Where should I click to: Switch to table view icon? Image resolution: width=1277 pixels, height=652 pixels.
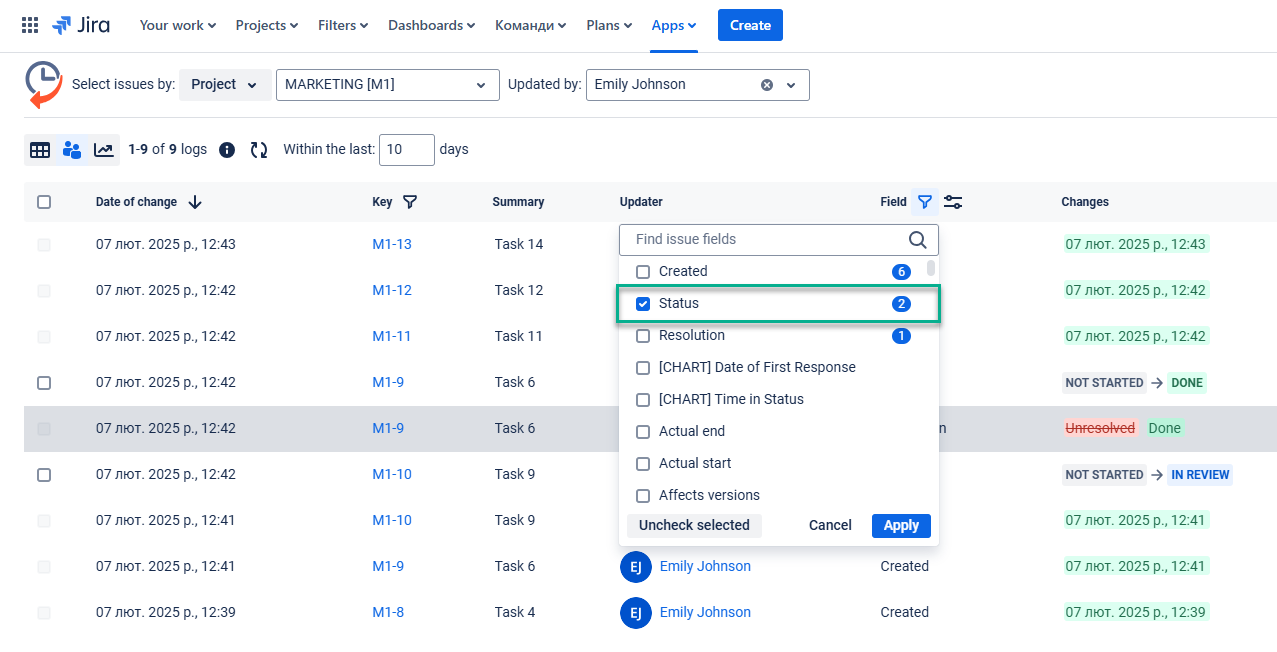tap(40, 150)
